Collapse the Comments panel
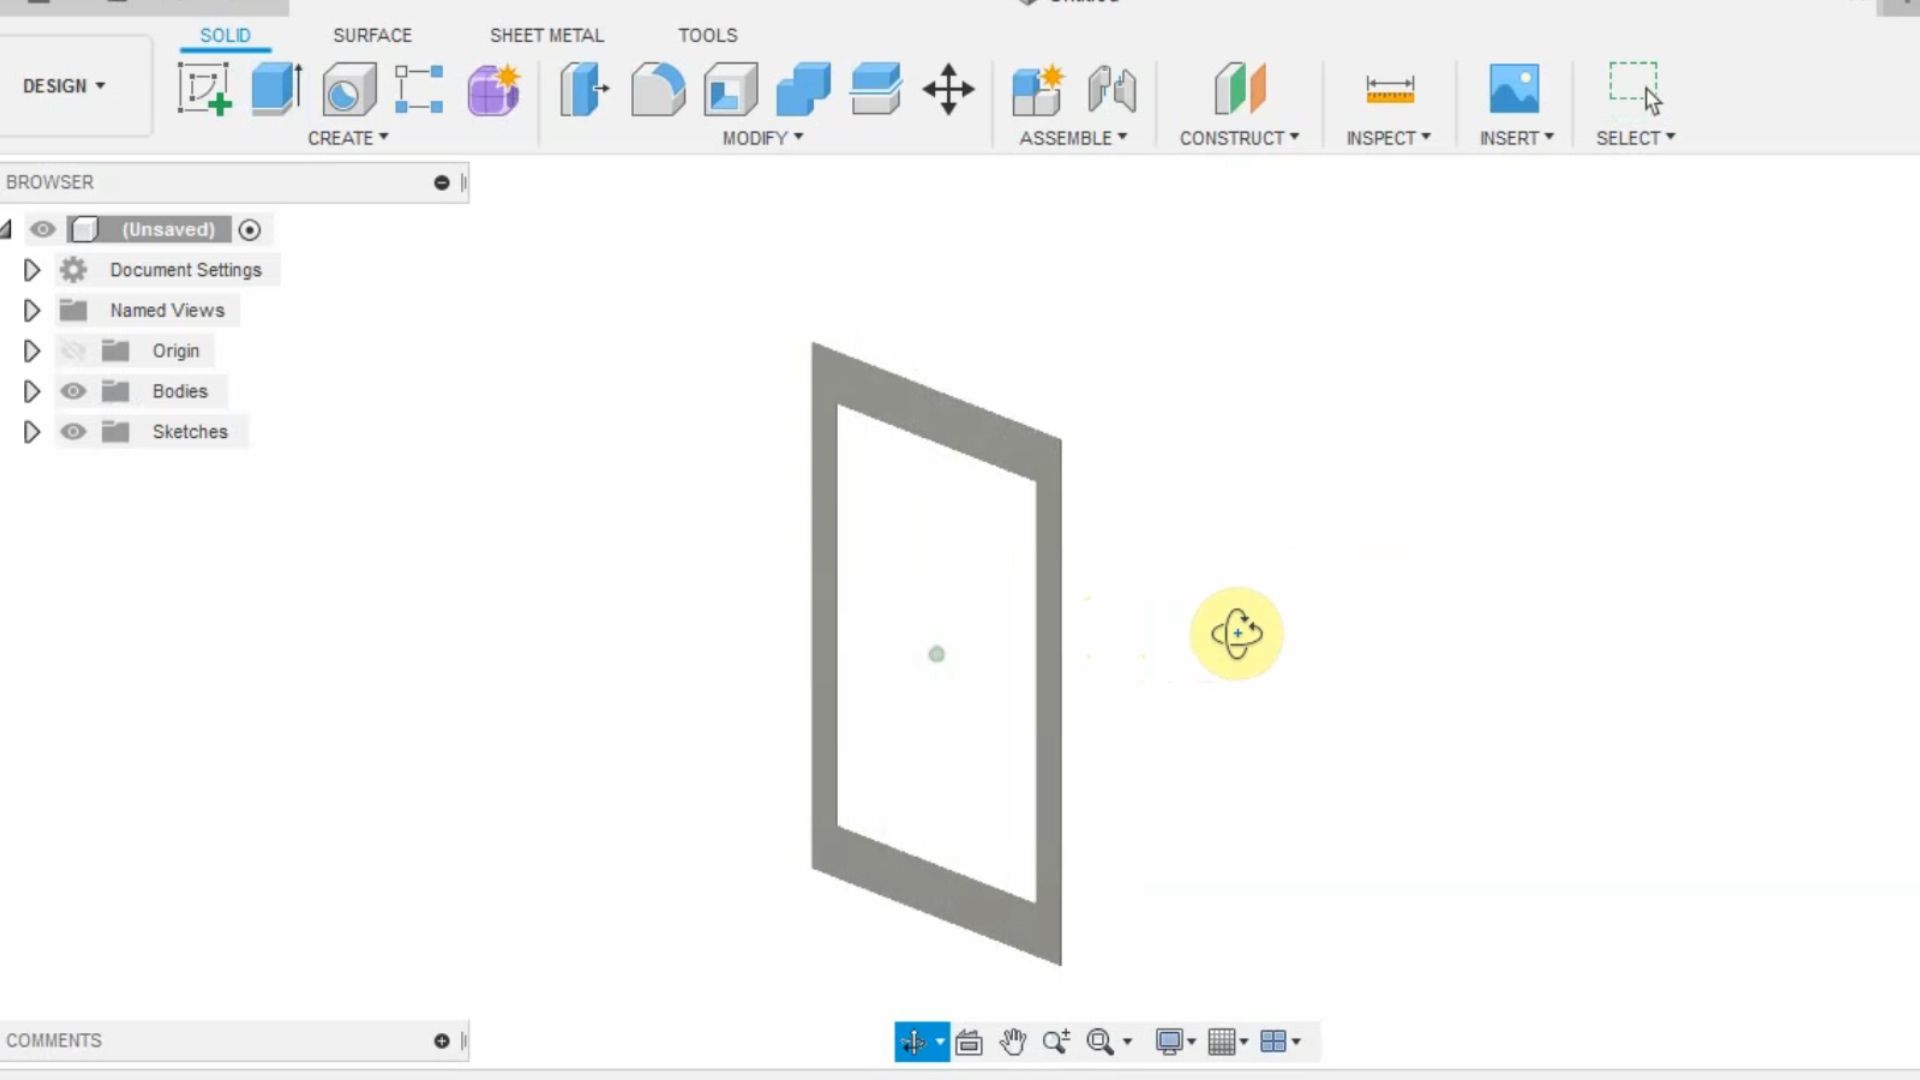 tap(440, 1040)
